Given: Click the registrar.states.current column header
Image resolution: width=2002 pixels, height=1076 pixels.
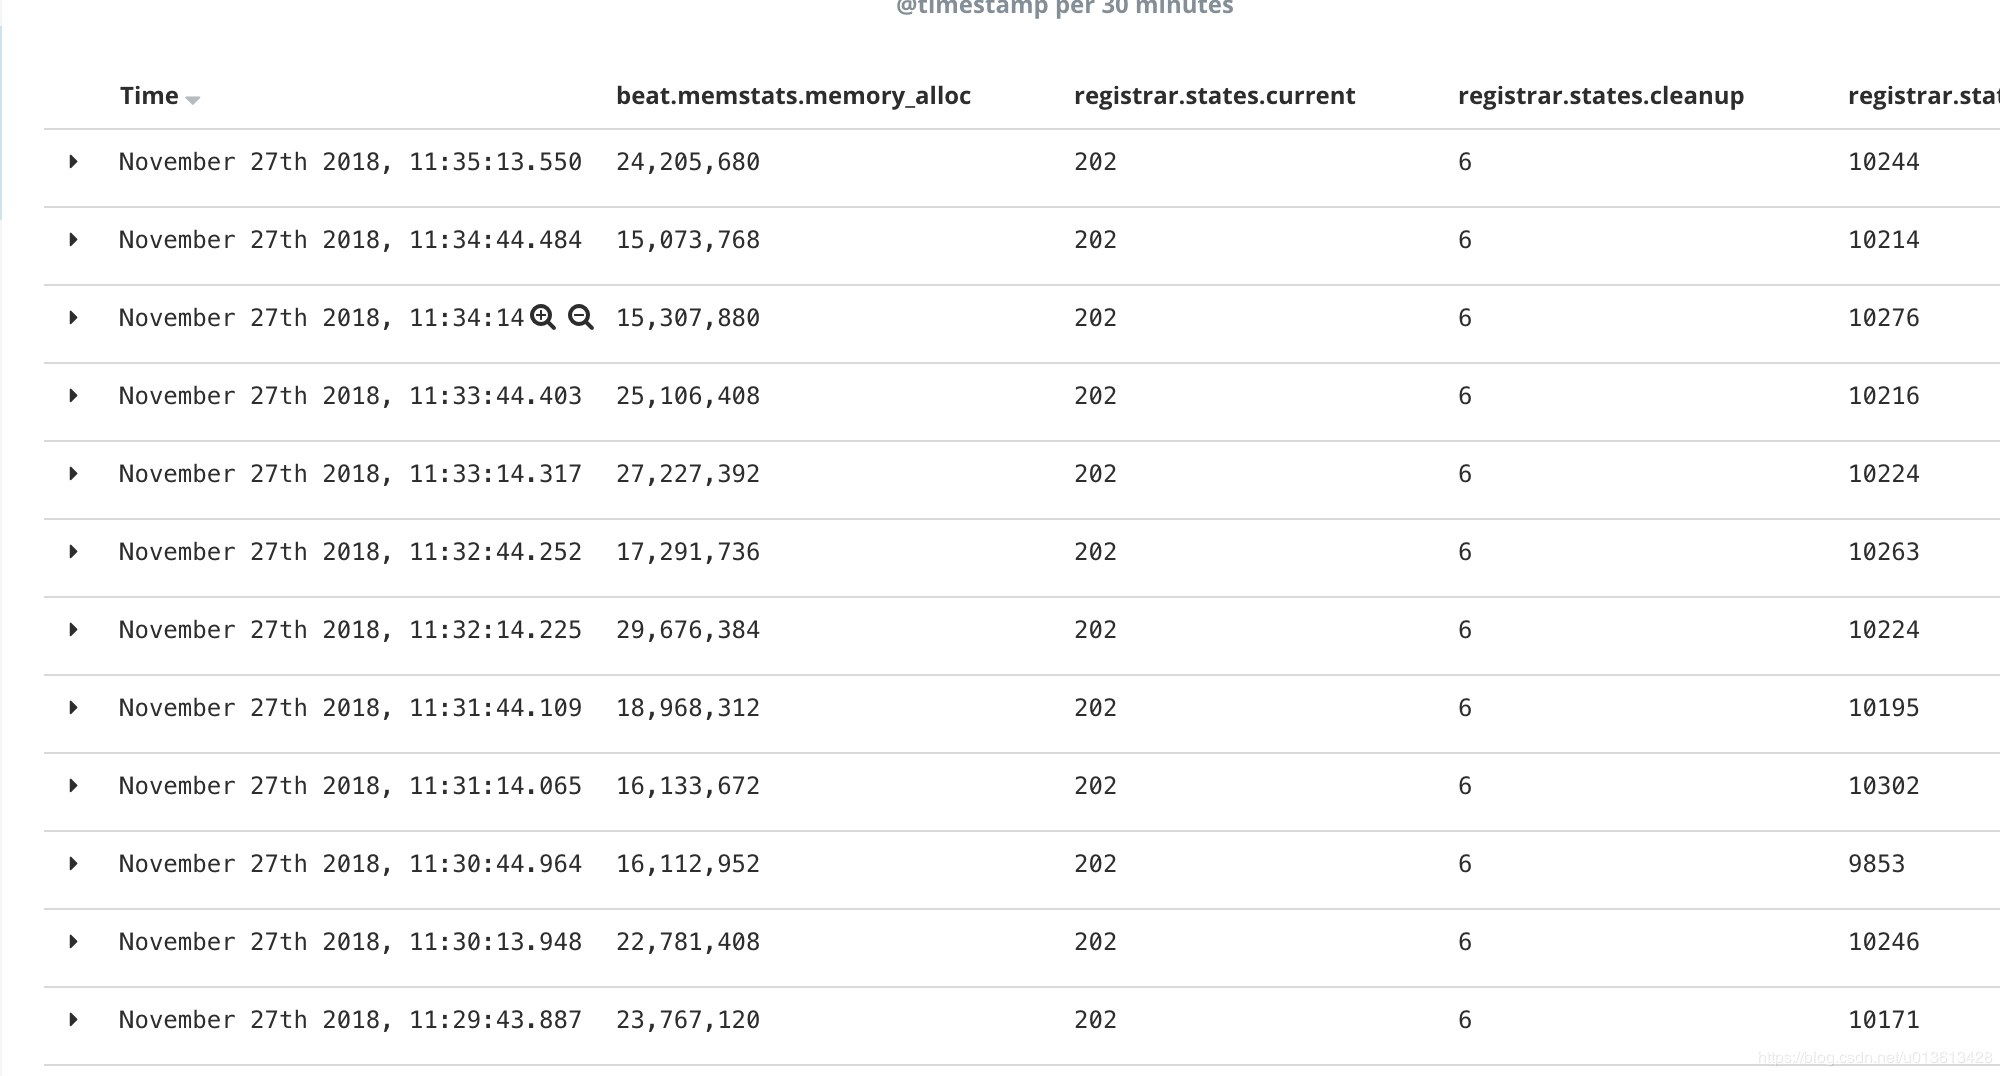Looking at the screenshot, I should point(1214,96).
